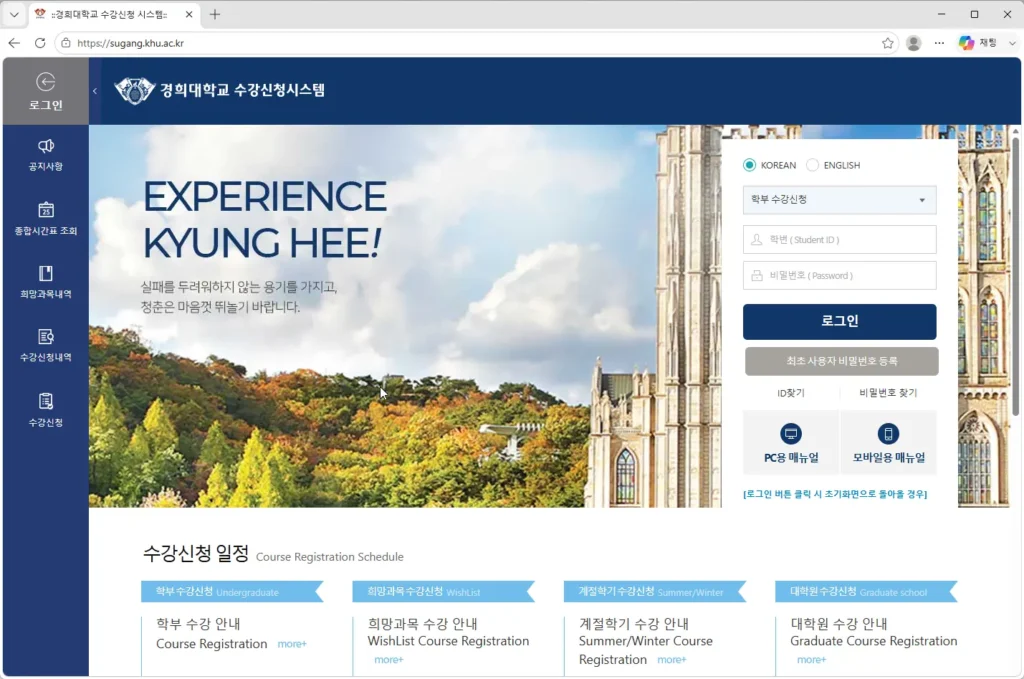Open 희망과목내역 bookmark icon
The image size is (1024, 679).
click(x=46, y=273)
